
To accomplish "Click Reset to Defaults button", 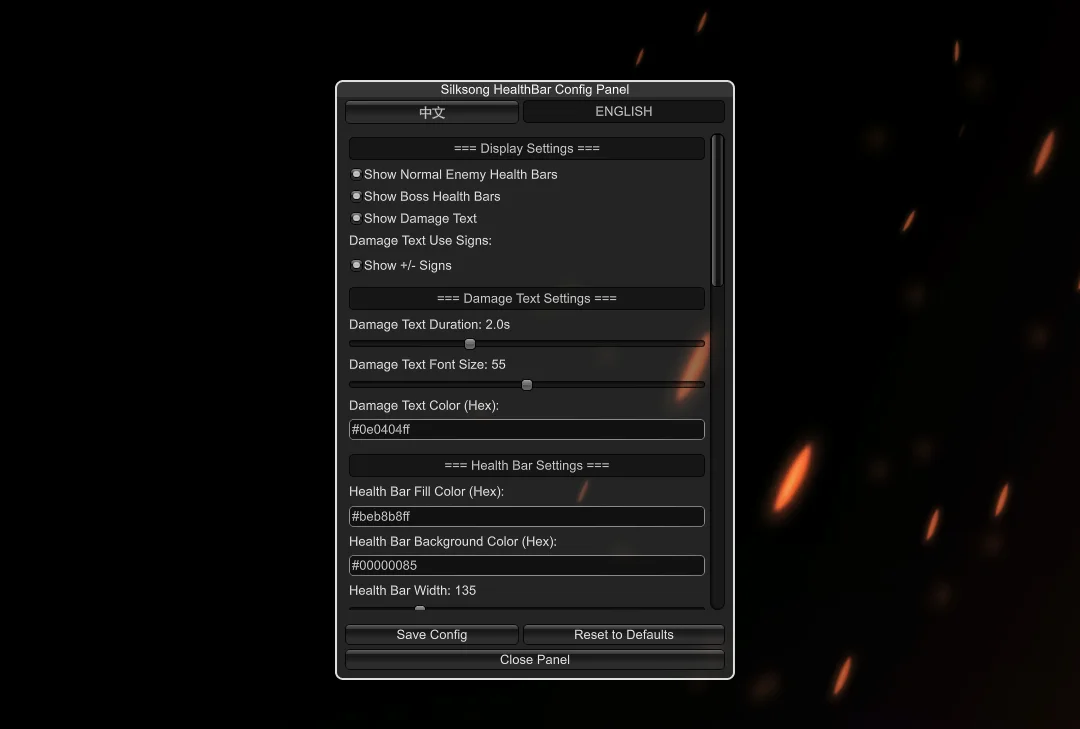I will 623,635.
